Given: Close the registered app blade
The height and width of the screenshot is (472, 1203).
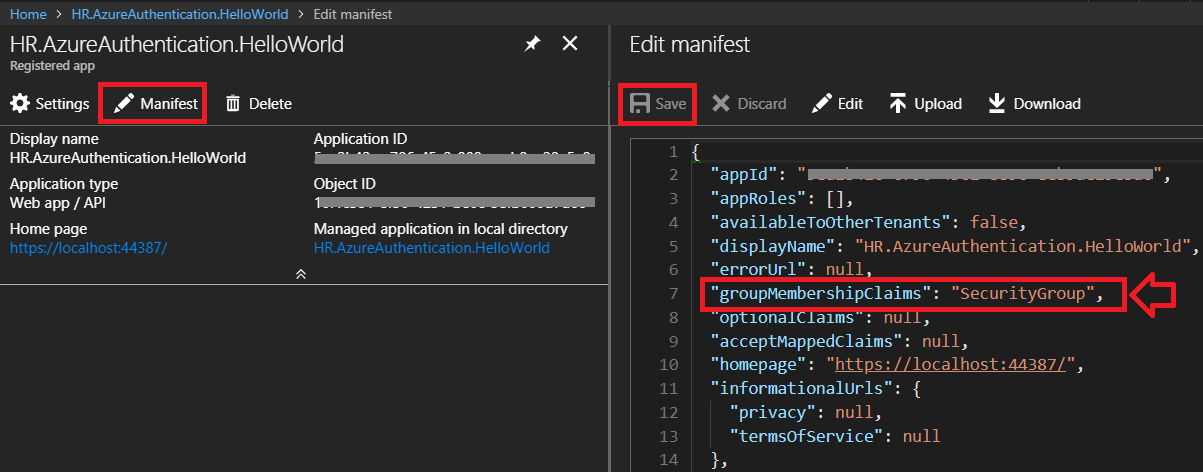Looking at the screenshot, I should click(570, 43).
